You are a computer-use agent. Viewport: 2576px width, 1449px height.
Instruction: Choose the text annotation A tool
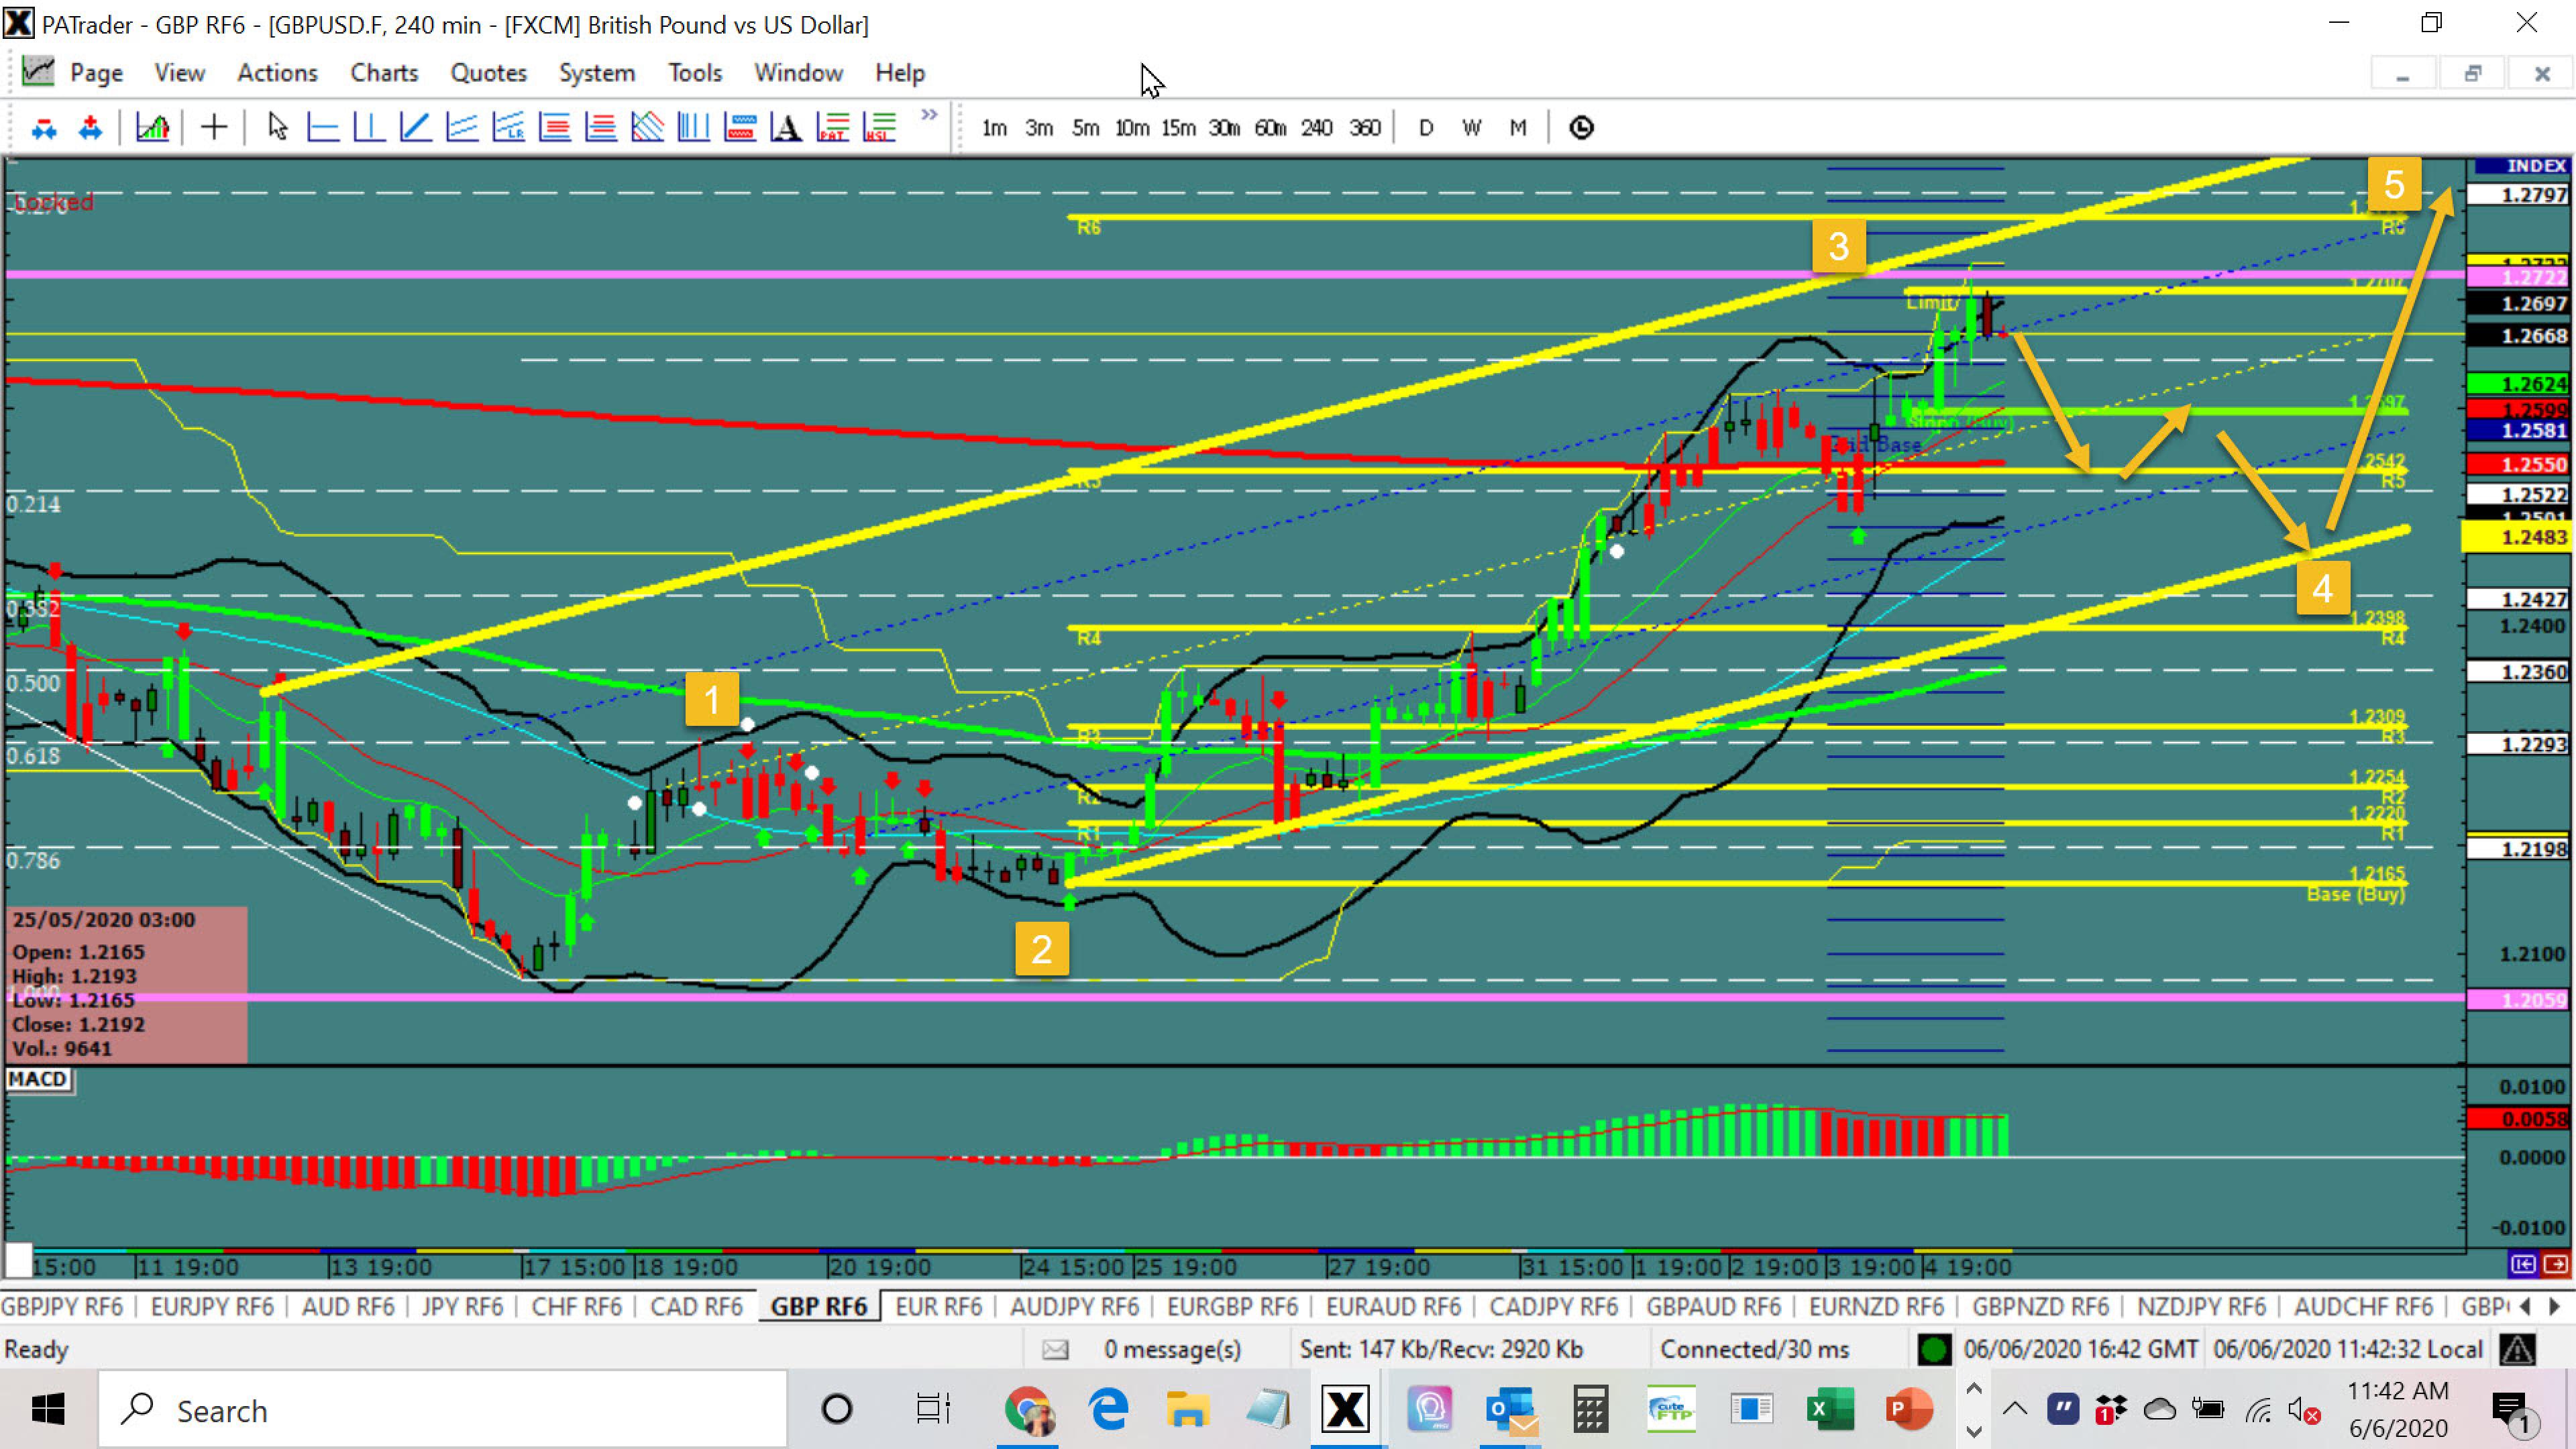(787, 128)
